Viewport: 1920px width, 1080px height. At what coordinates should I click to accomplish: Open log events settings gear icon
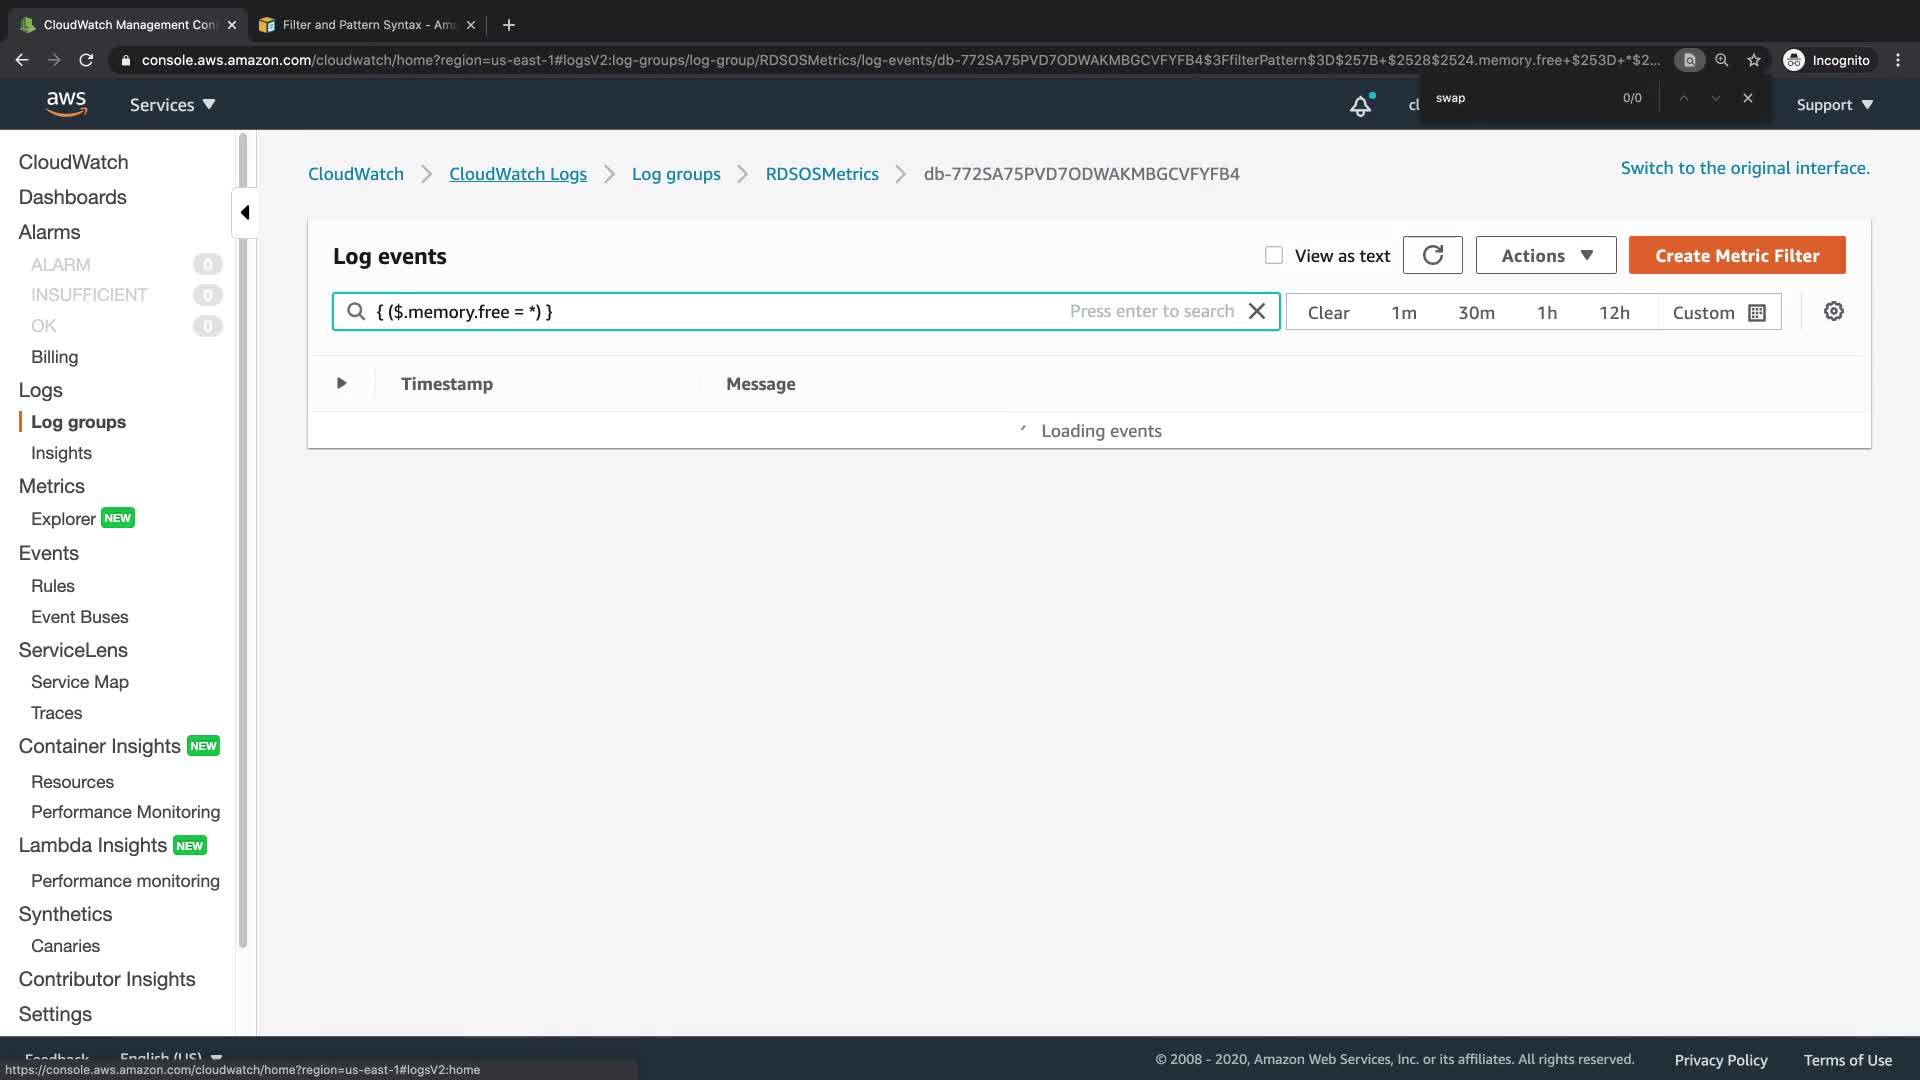[1833, 311]
